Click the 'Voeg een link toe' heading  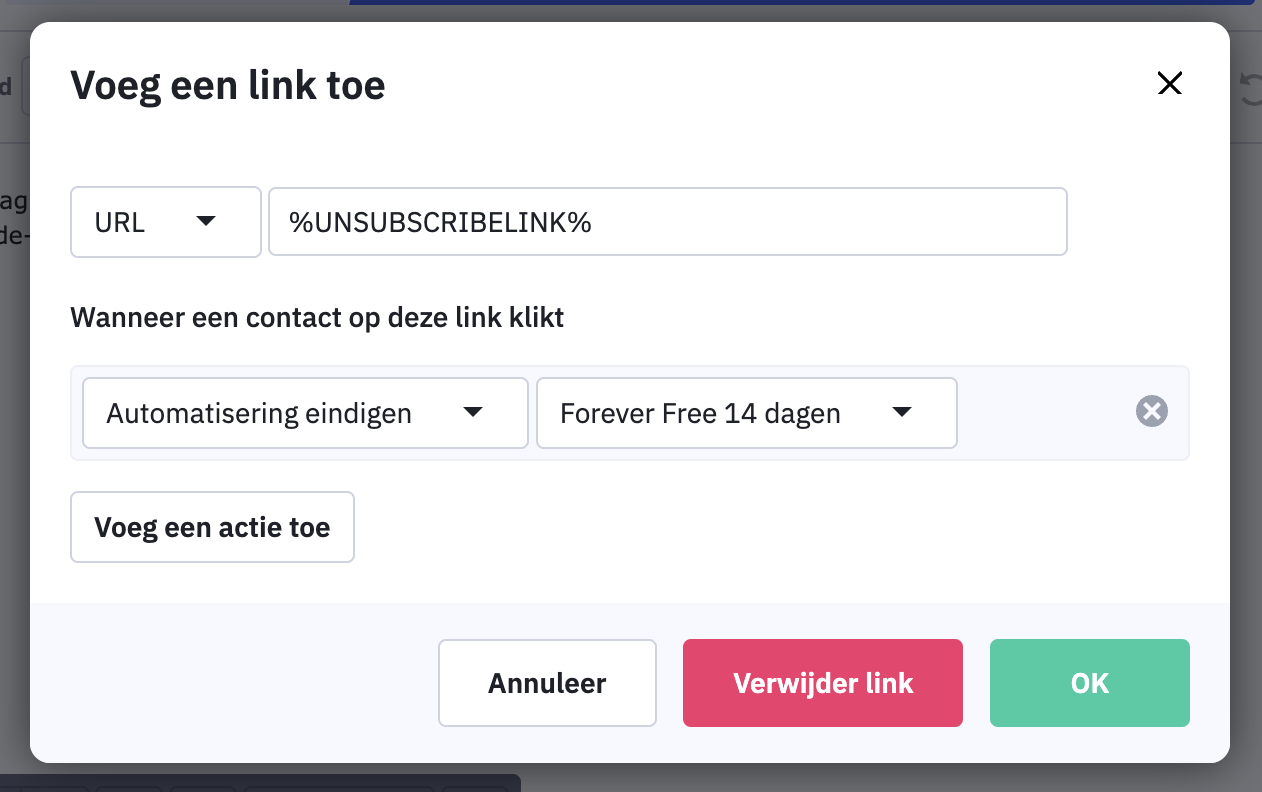(x=228, y=85)
